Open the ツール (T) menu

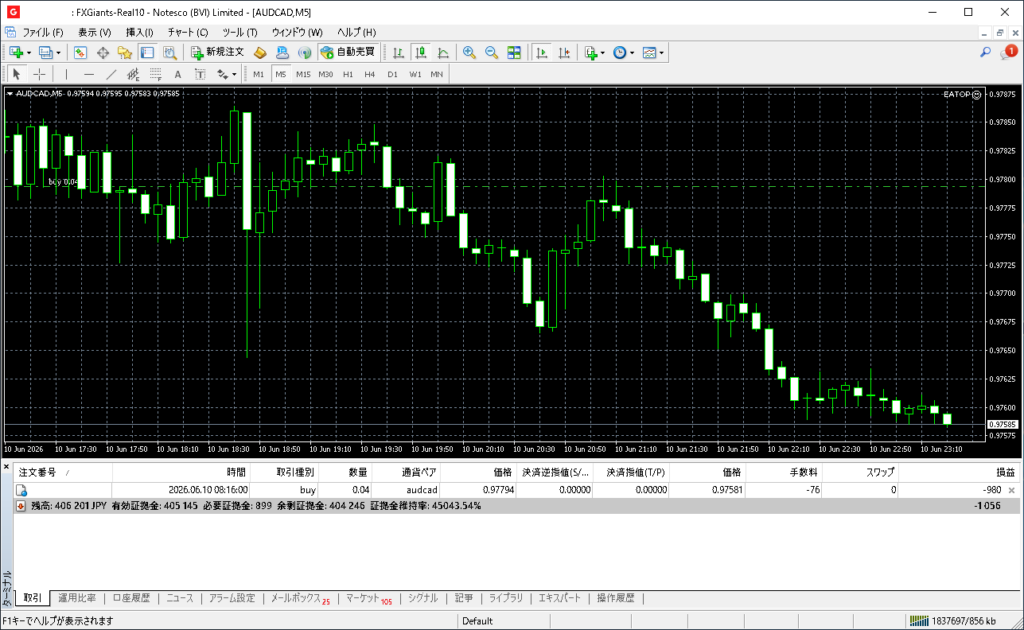pos(240,32)
